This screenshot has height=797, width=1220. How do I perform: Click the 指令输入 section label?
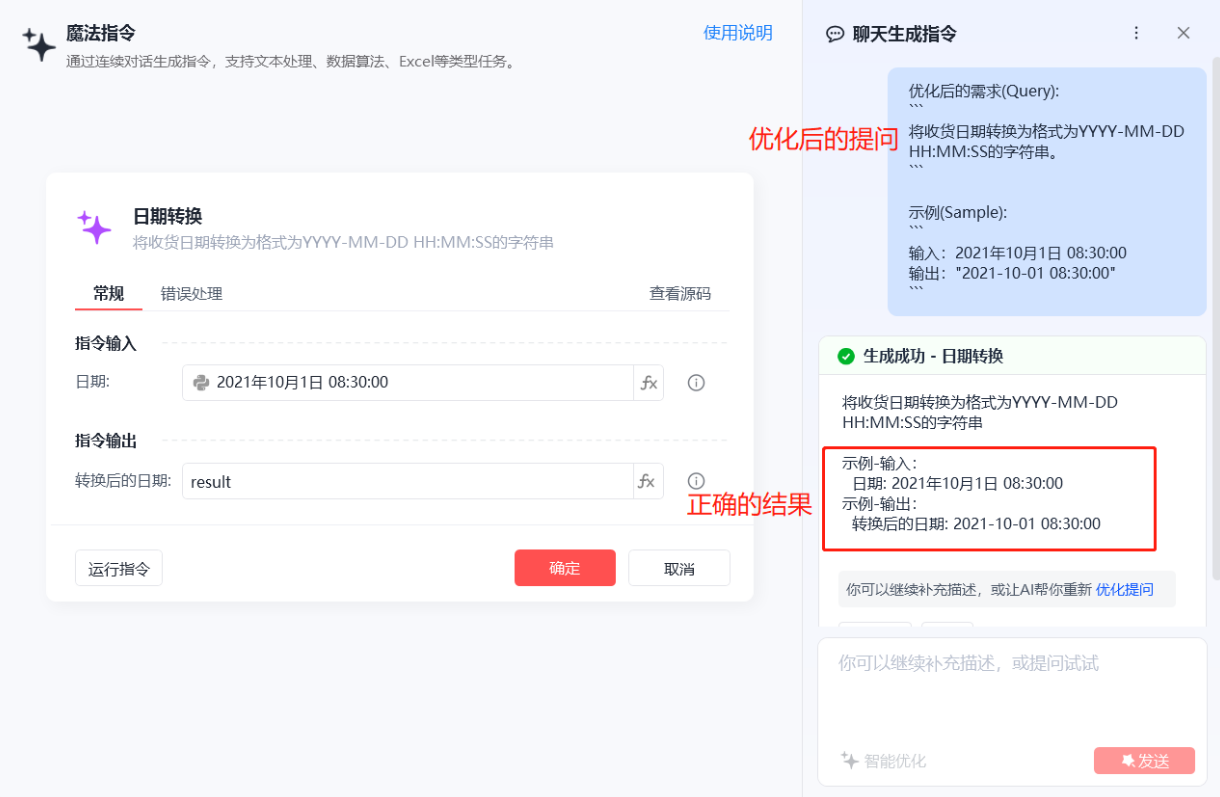tap(106, 343)
